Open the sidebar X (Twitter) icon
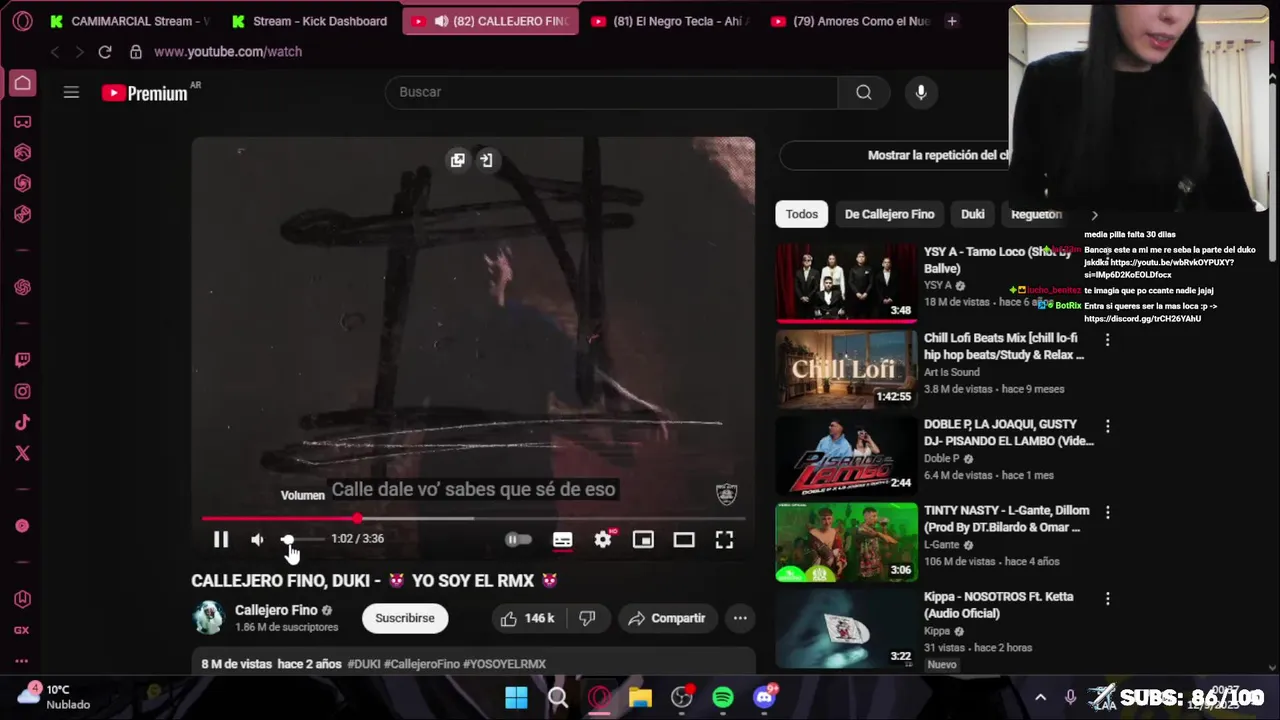The width and height of the screenshot is (1280, 720). pyautogui.click(x=22, y=453)
